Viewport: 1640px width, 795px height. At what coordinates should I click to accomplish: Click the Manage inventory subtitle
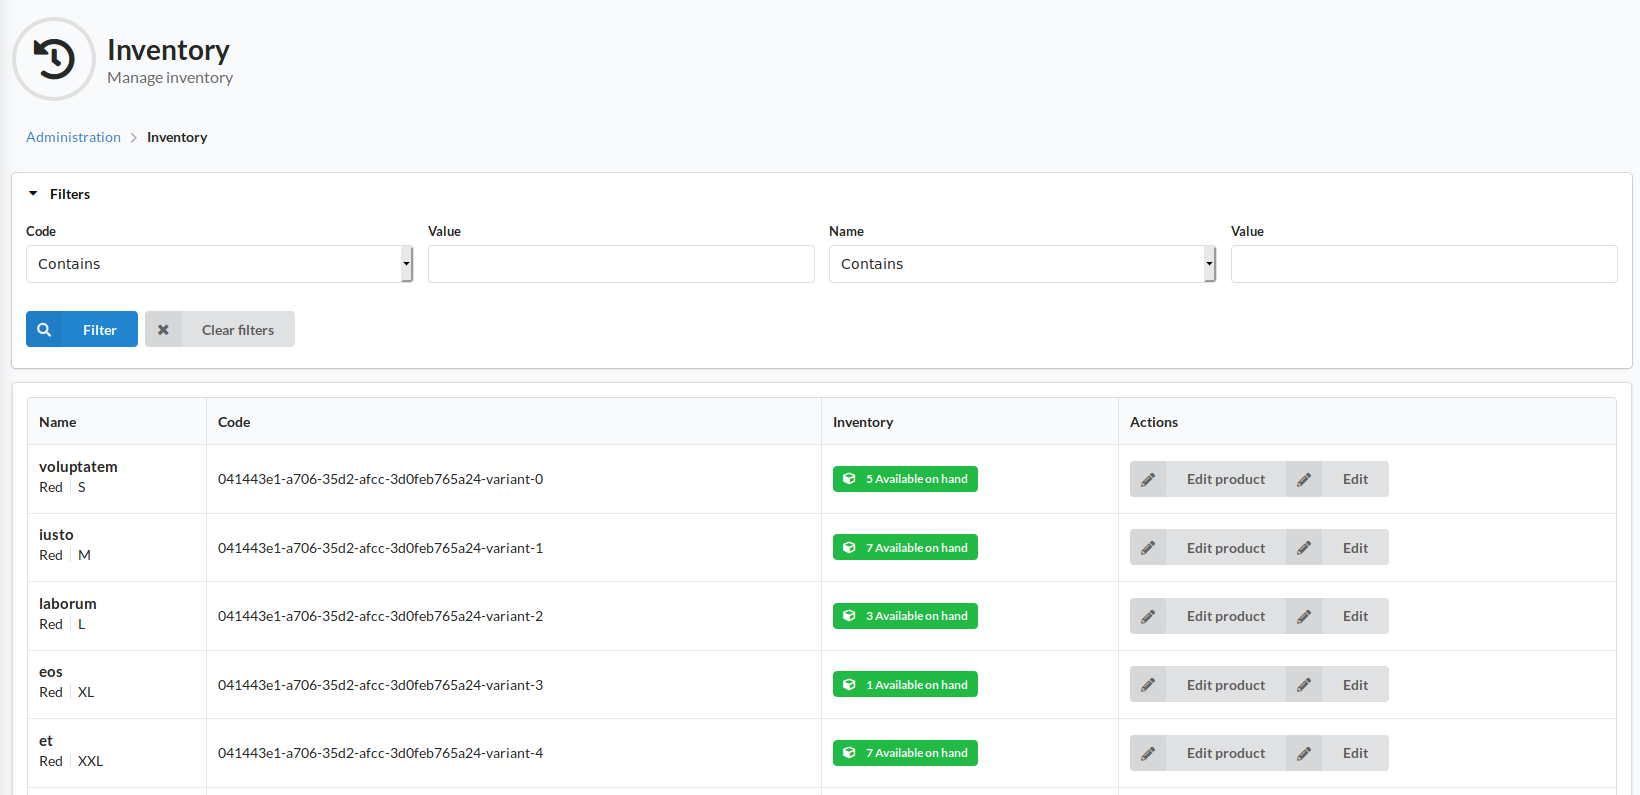(x=170, y=78)
